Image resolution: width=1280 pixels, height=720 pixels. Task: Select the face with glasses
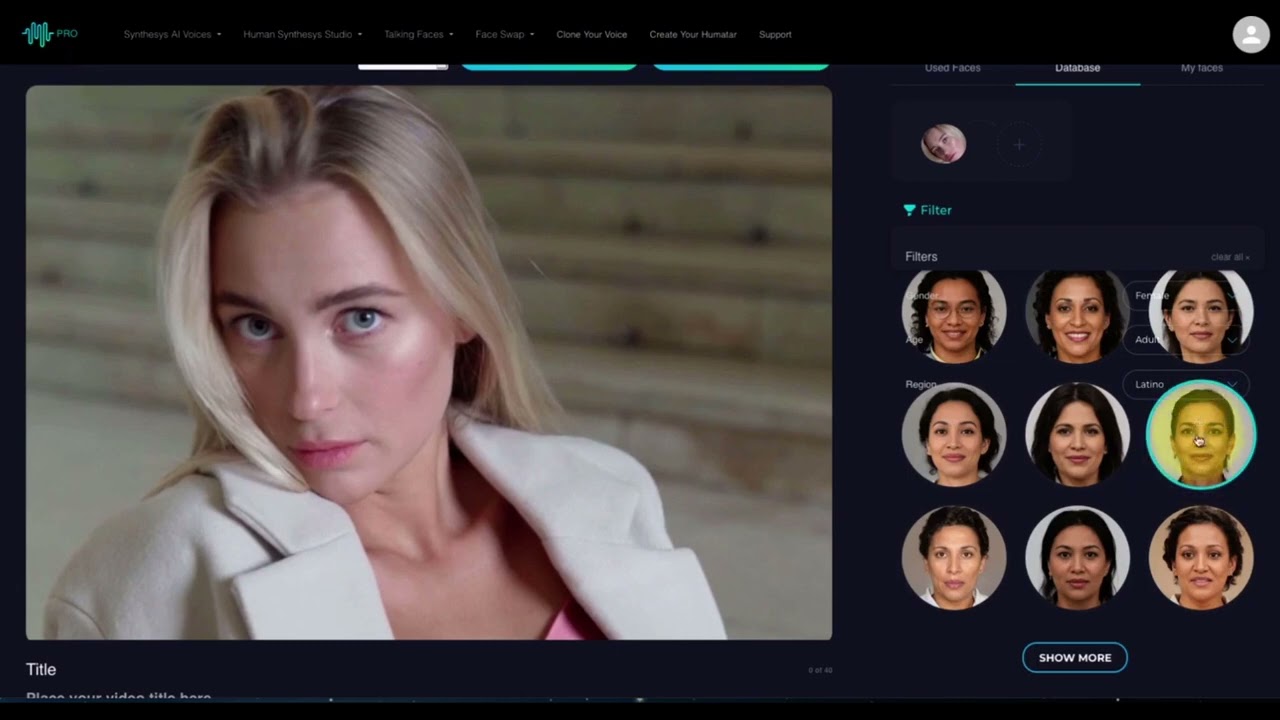[954, 315]
